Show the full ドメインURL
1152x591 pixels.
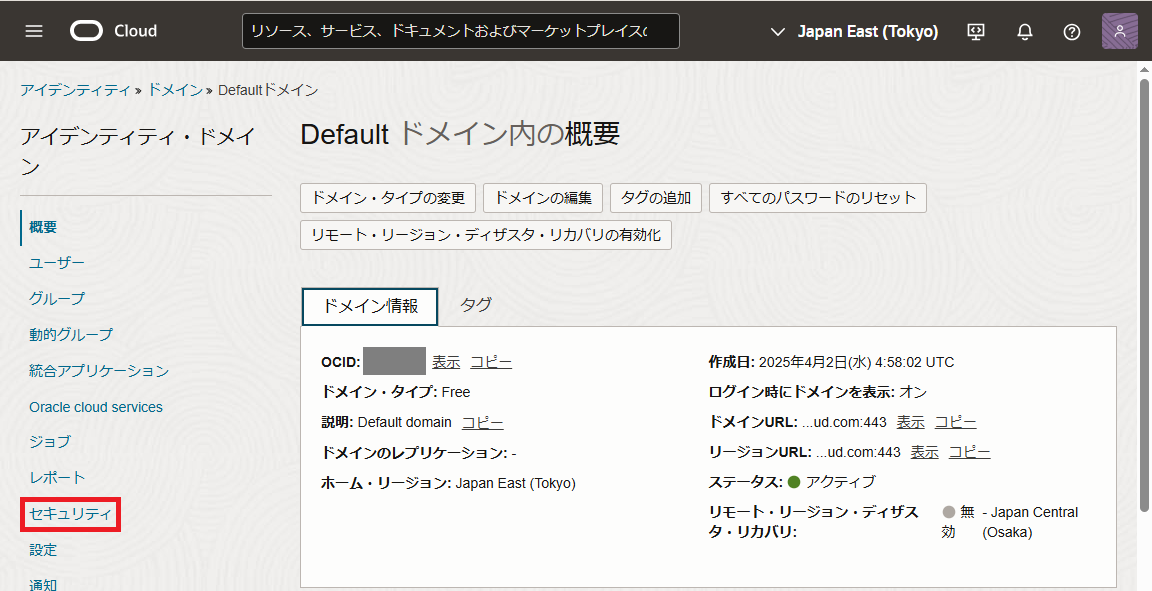pos(910,422)
